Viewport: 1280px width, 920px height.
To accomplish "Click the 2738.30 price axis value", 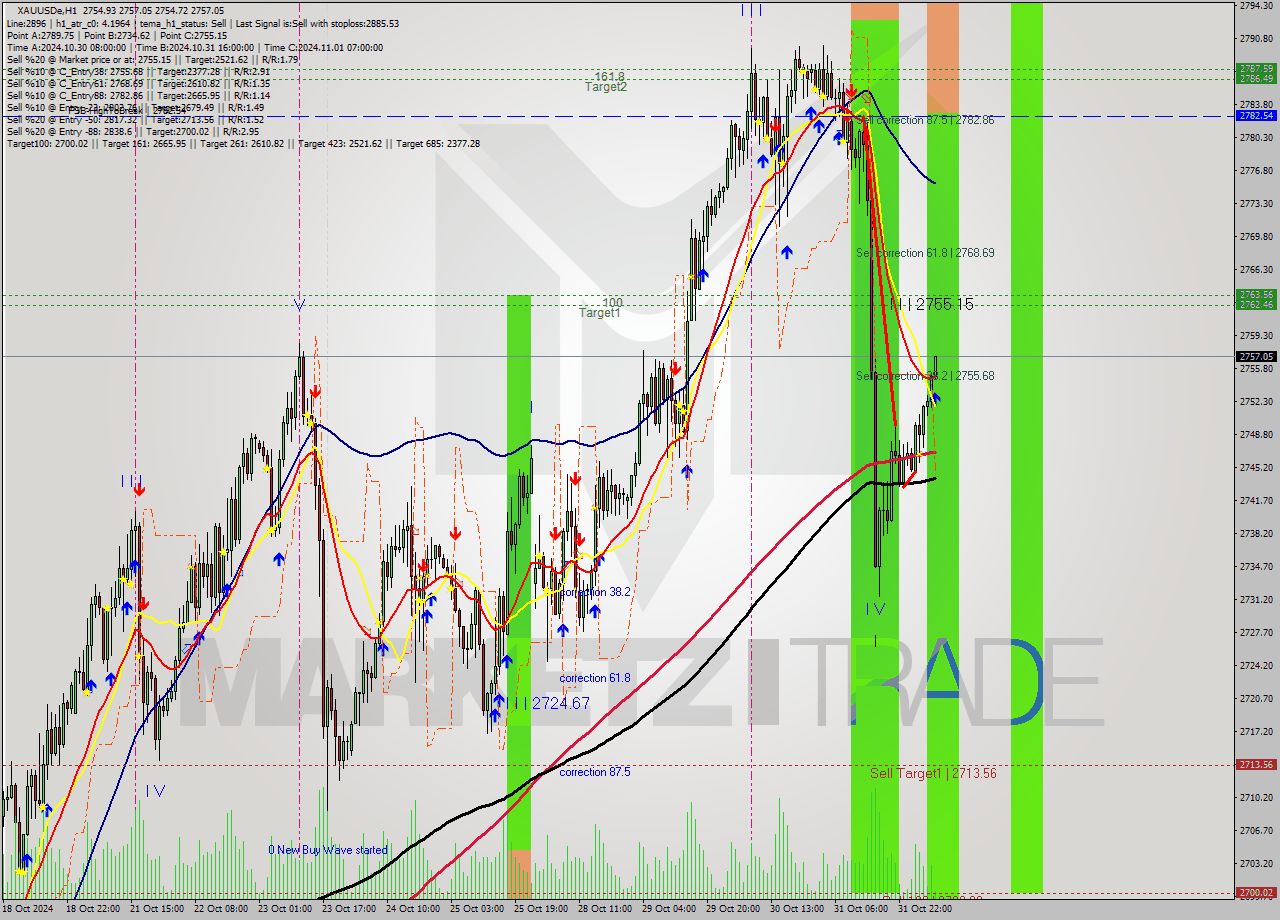I will click(x=1256, y=534).
